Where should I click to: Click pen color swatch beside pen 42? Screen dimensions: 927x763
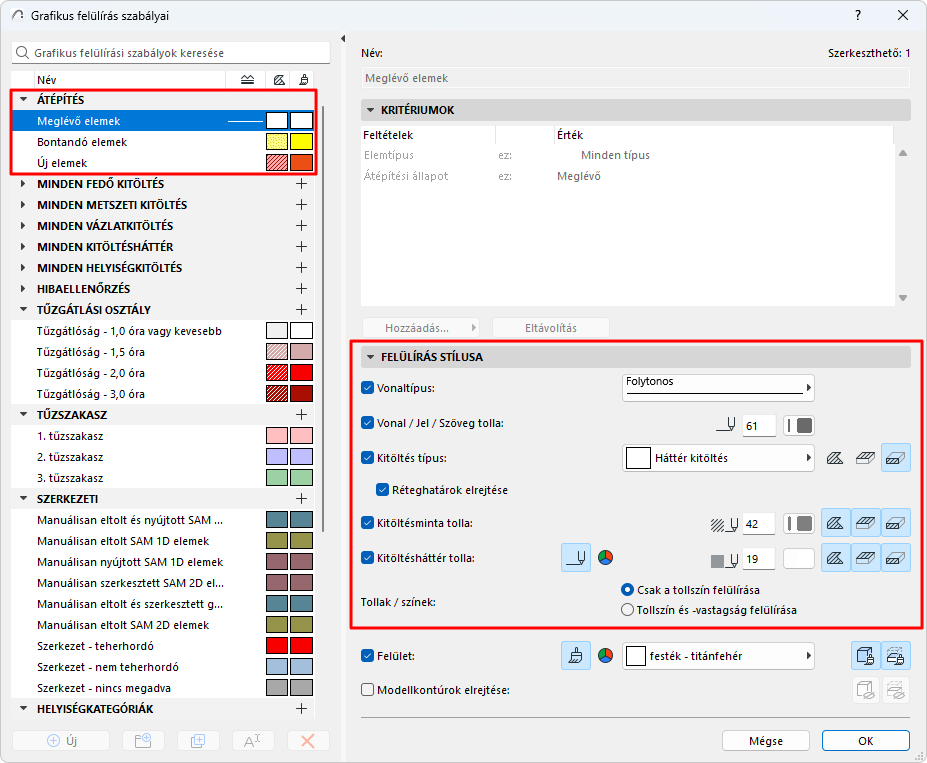tap(799, 524)
